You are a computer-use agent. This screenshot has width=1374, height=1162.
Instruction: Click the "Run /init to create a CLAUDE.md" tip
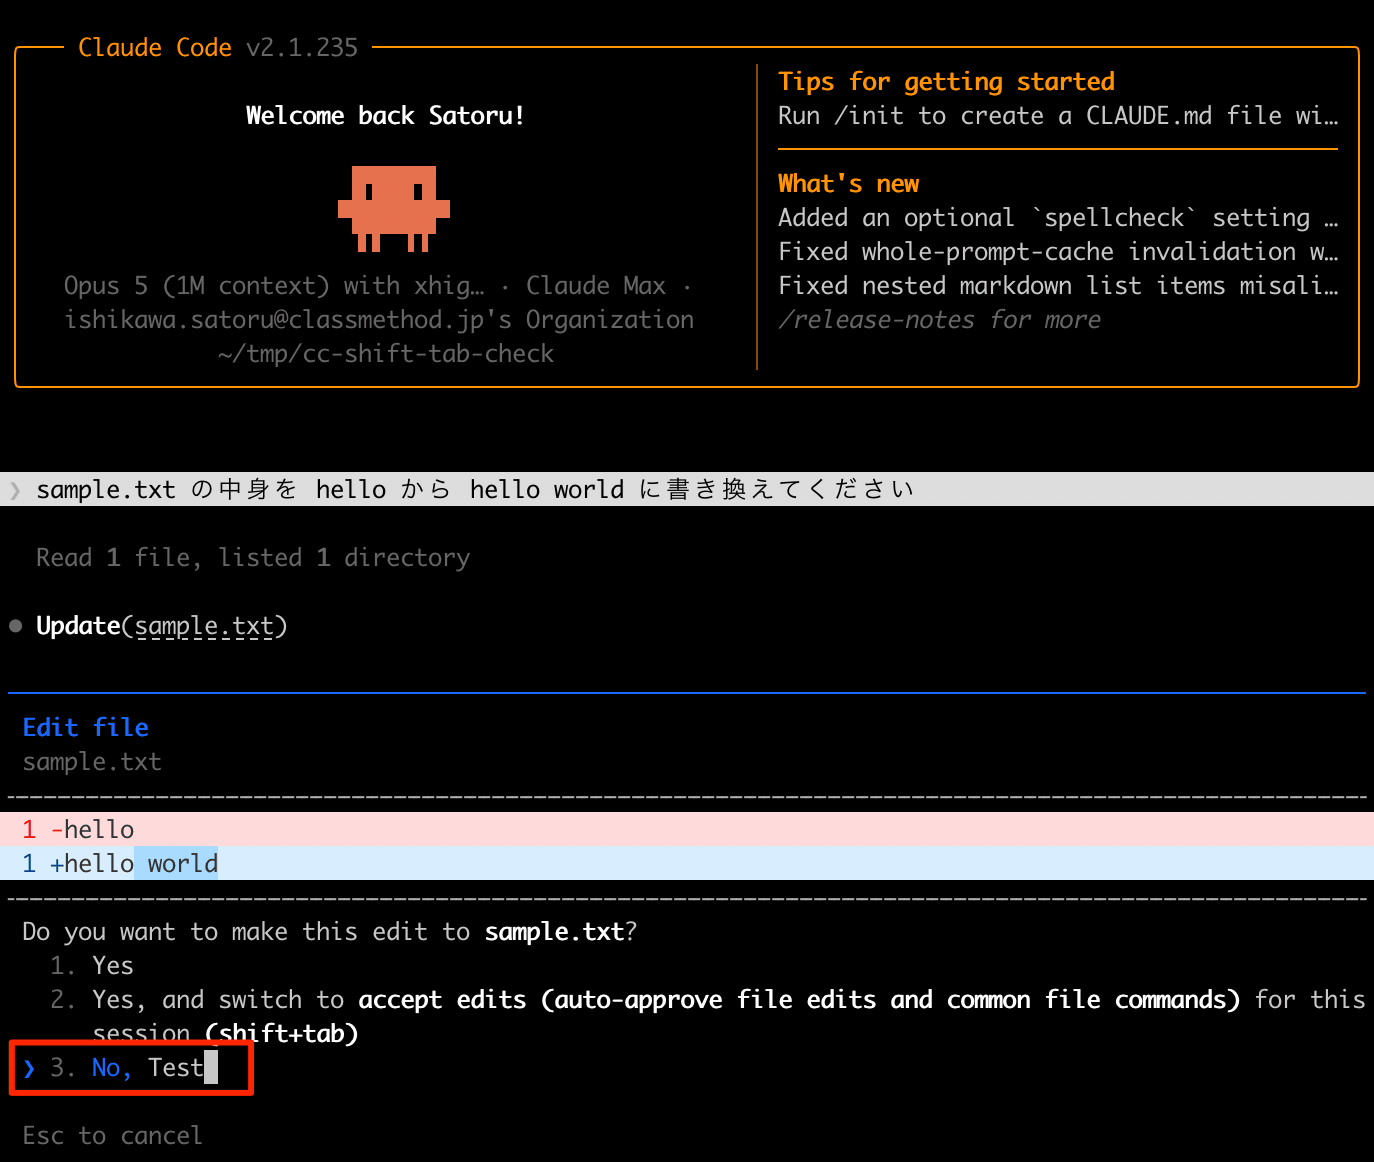(1058, 116)
